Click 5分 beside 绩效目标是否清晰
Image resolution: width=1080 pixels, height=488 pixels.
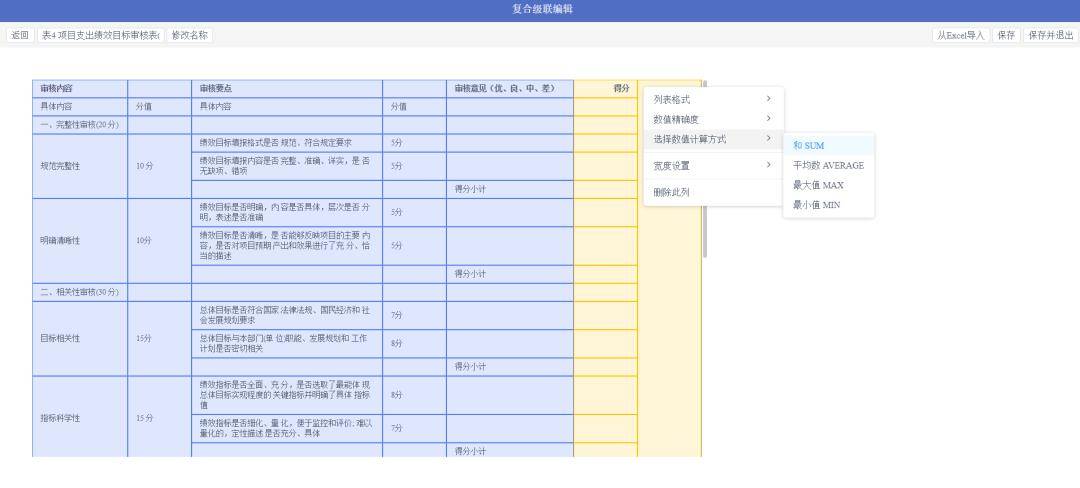point(414,246)
